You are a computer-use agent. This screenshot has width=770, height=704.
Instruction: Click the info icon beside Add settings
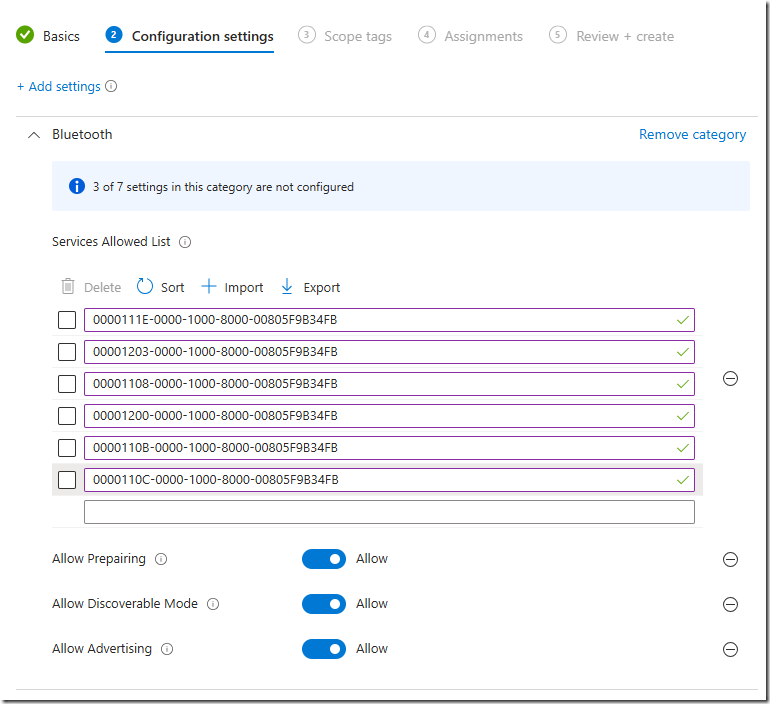click(111, 86)
